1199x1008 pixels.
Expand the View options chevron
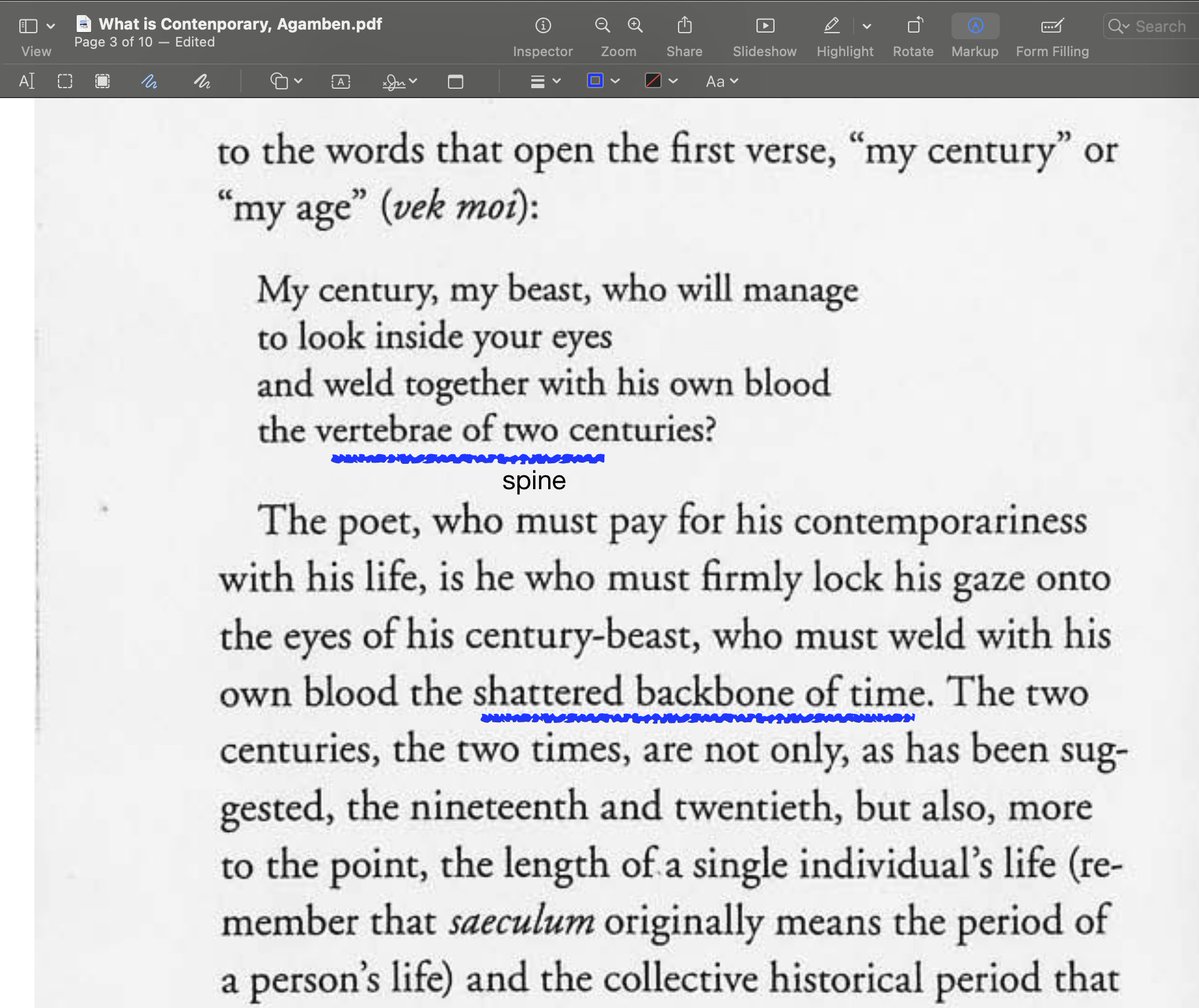(50, 26)
